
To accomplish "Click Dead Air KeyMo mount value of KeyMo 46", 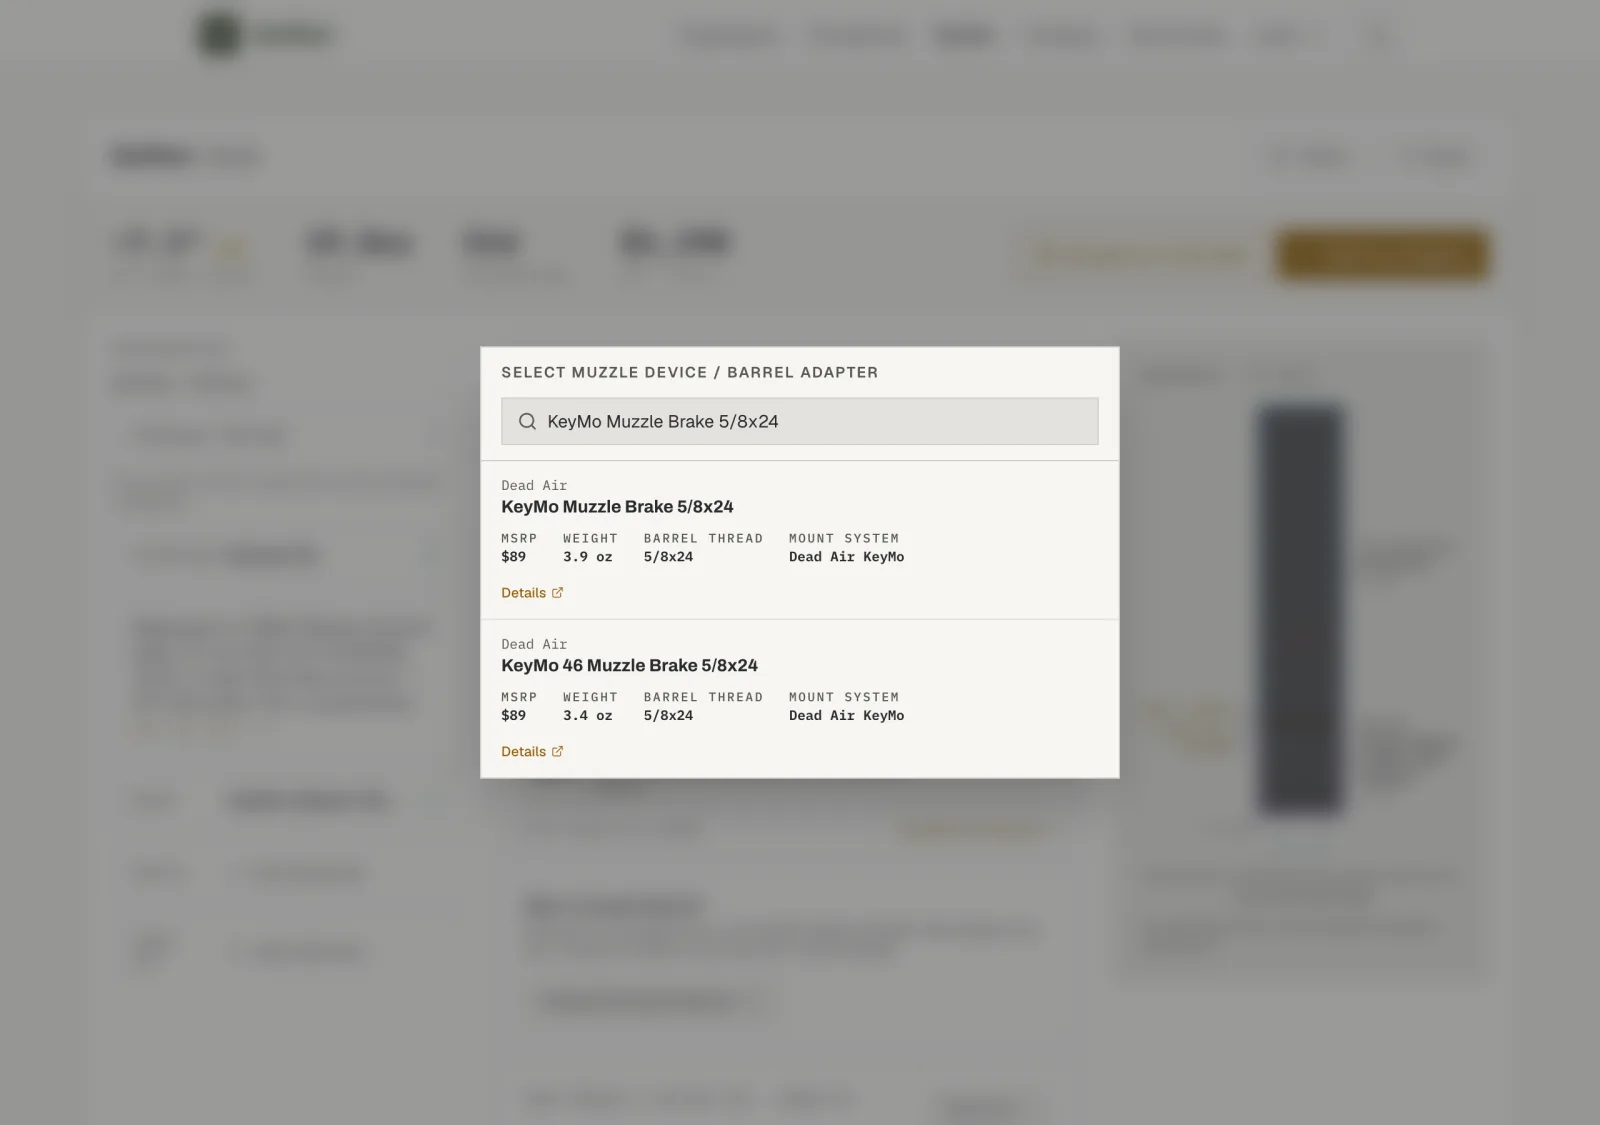I will click(x=846, y=716).
